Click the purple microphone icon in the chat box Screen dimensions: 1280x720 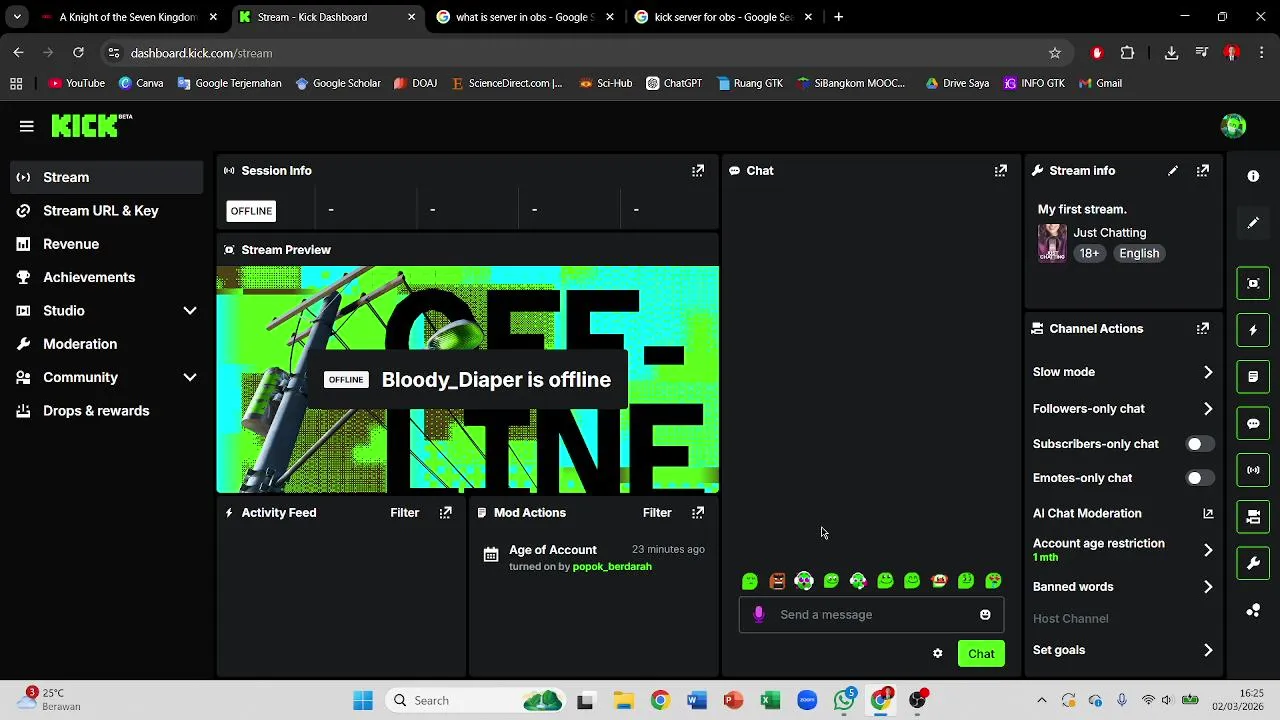758,615
